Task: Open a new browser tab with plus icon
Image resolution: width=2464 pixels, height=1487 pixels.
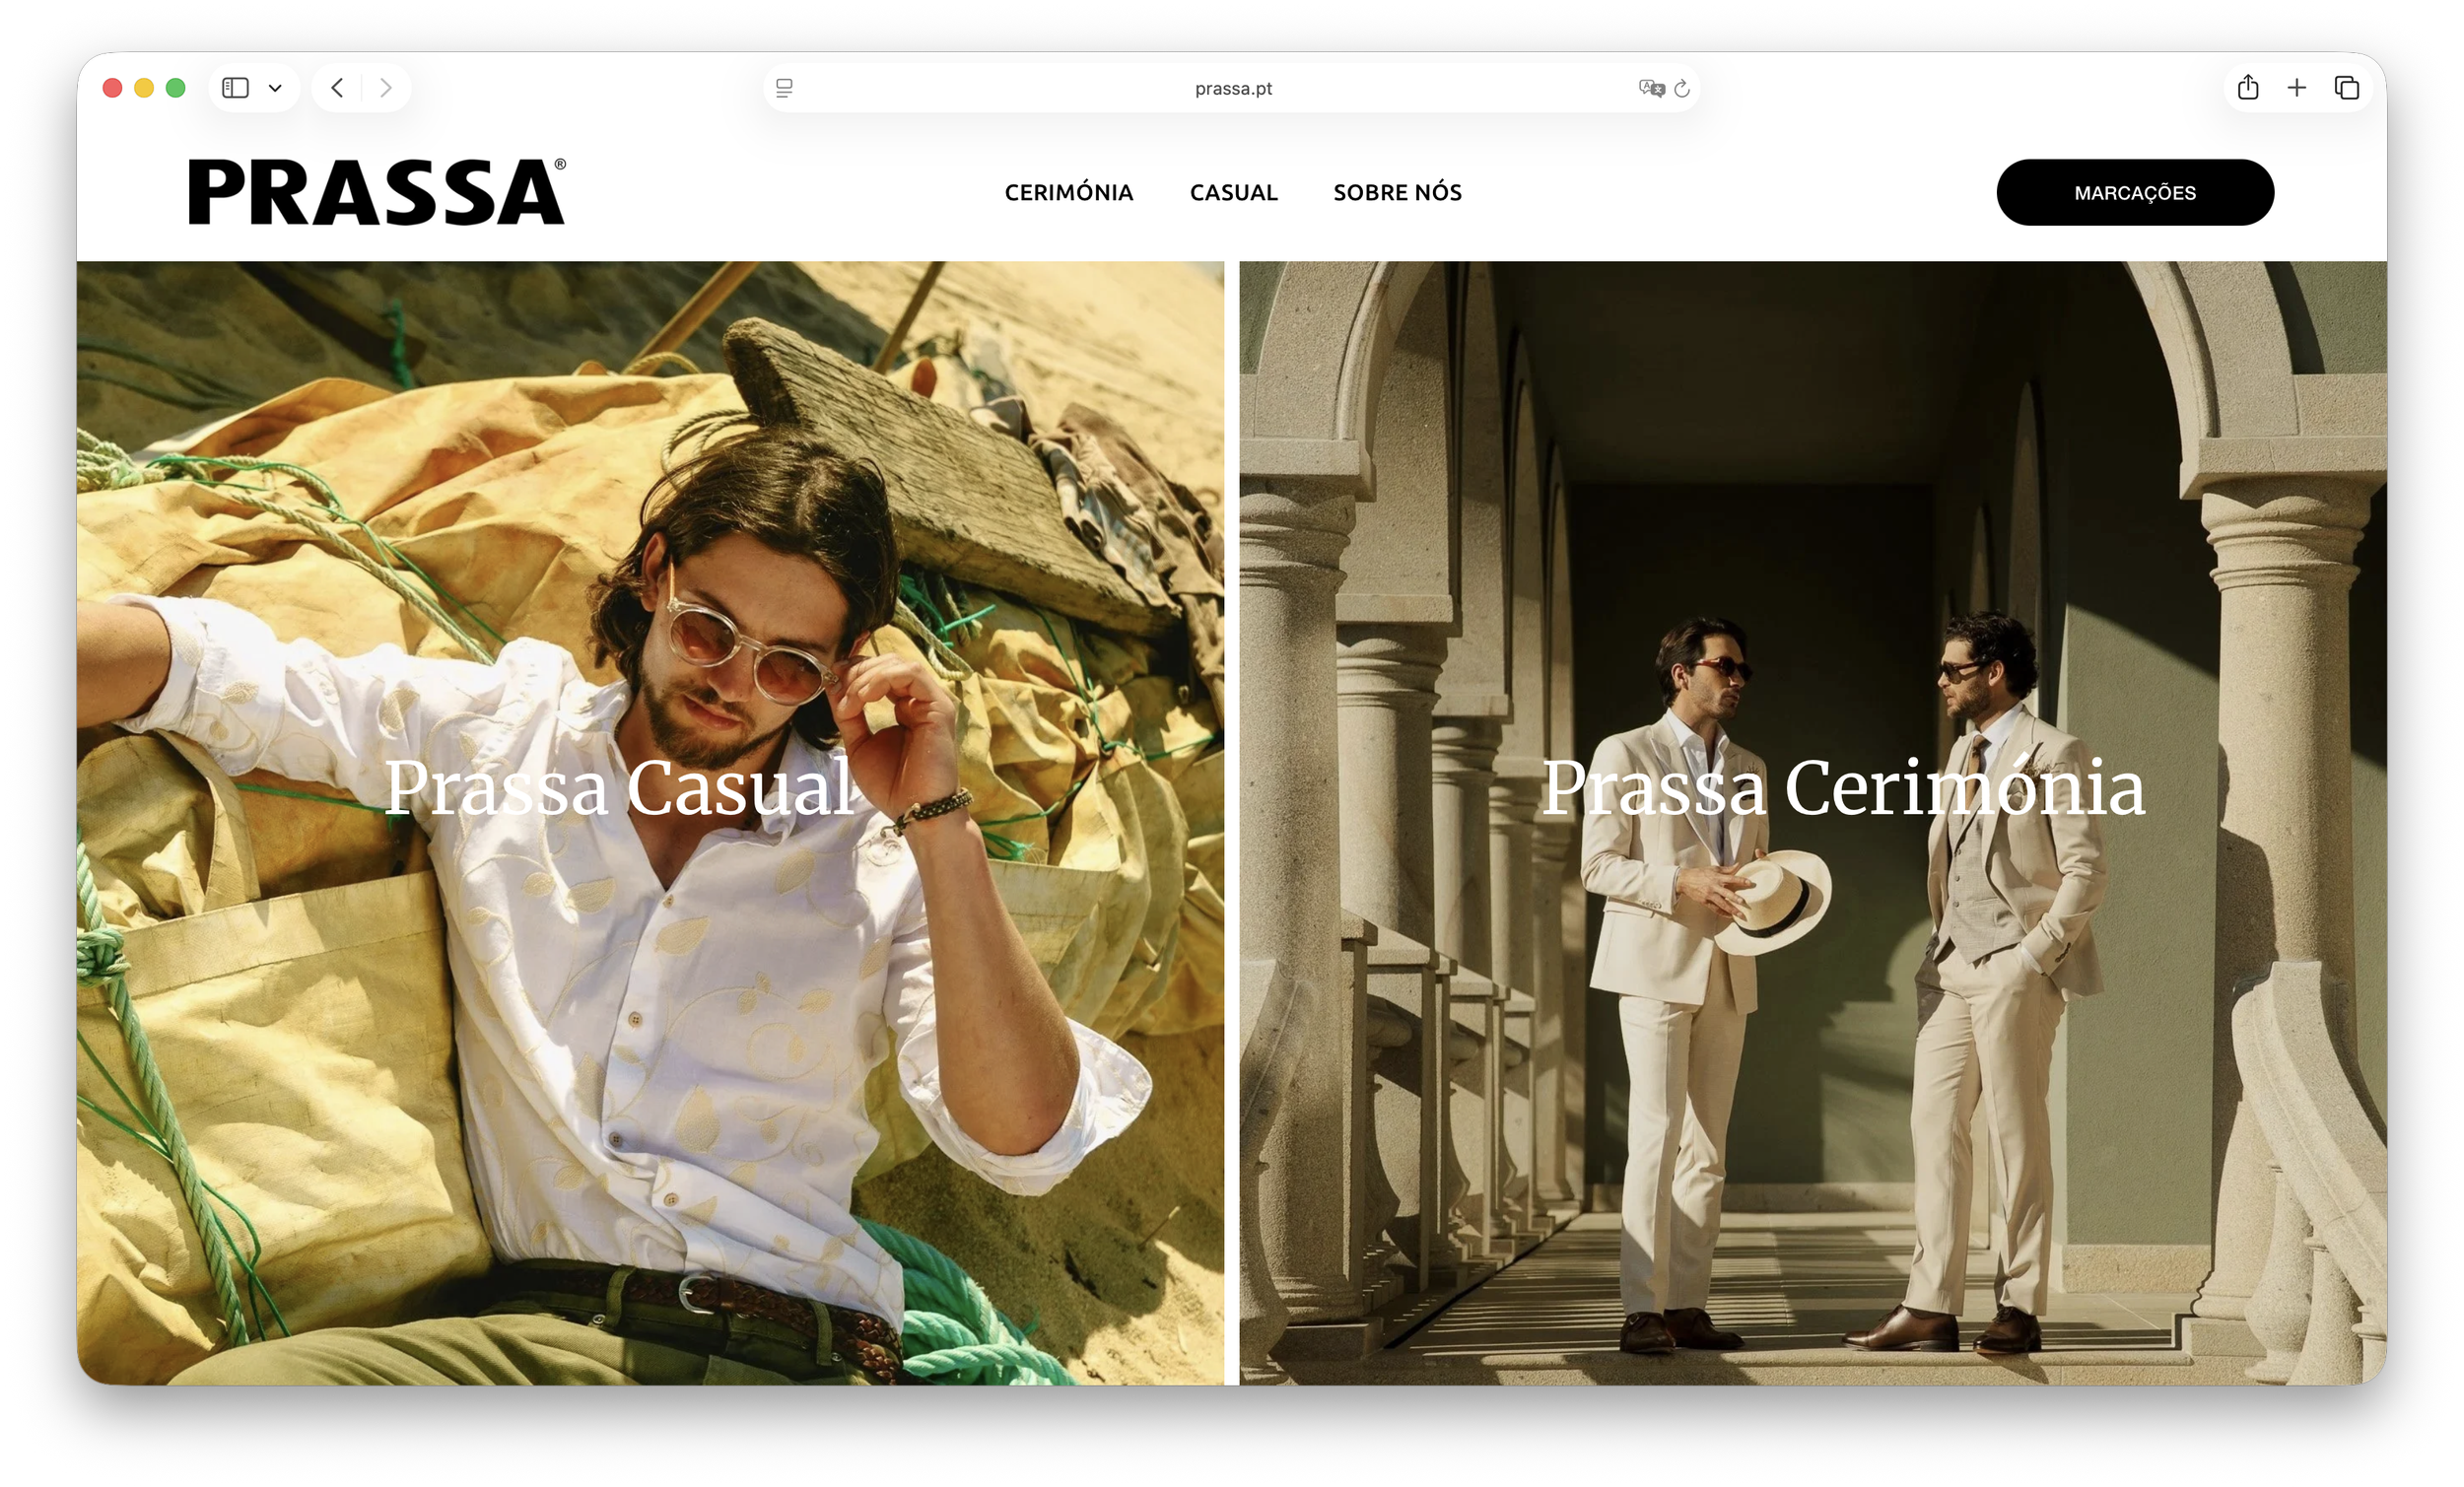Action: pyautogui.click(x=2297, y=88)
